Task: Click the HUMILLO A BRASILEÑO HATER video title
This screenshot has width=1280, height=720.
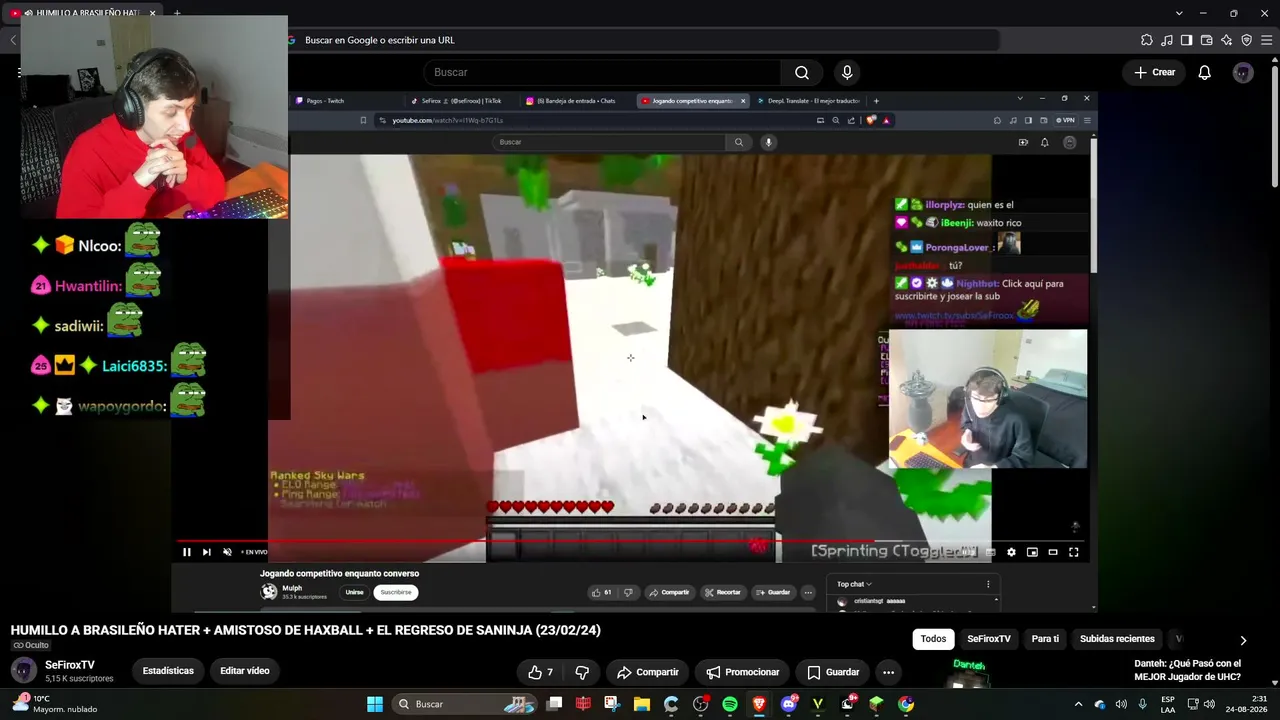Action: click(305, 630)
